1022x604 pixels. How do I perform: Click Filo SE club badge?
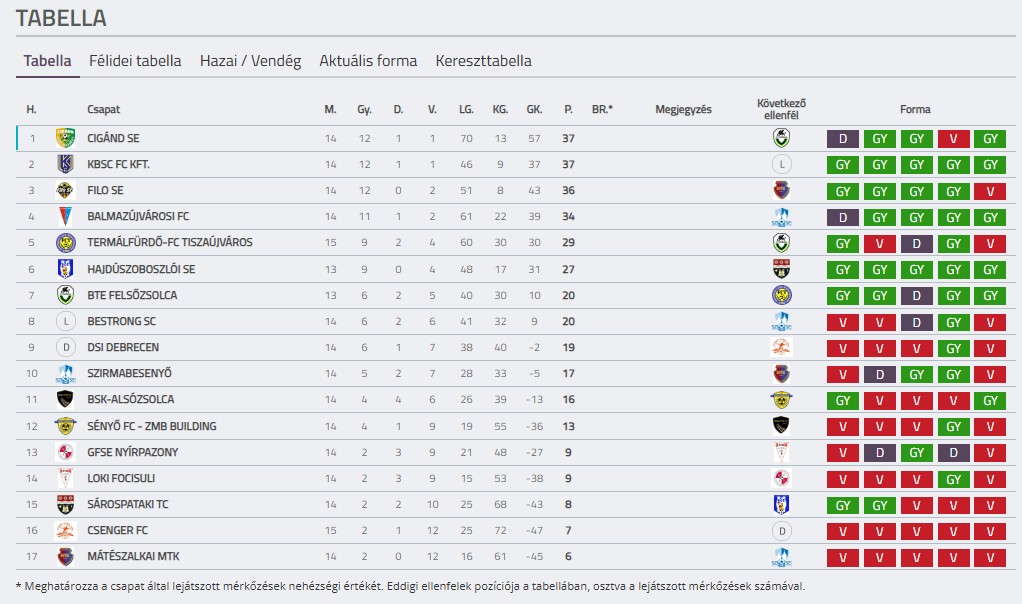pyautogui.click(x=65, y=190)
